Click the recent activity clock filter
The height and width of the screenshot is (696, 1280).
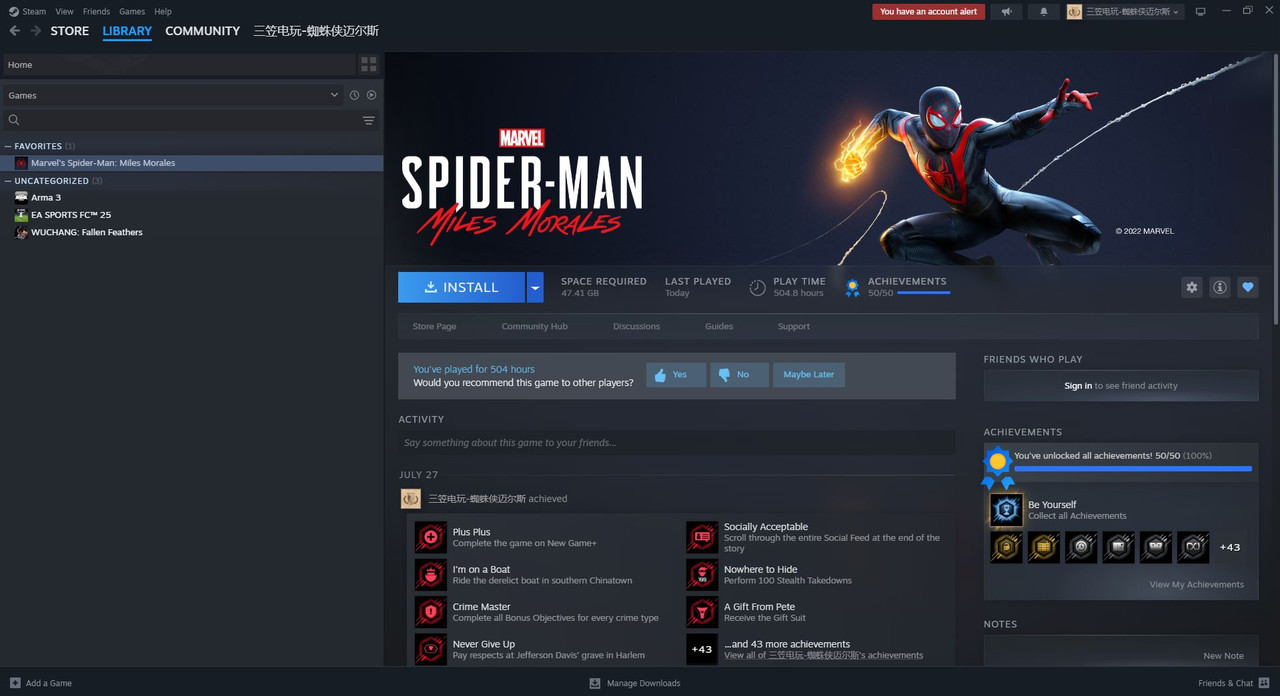pos(354,95)
